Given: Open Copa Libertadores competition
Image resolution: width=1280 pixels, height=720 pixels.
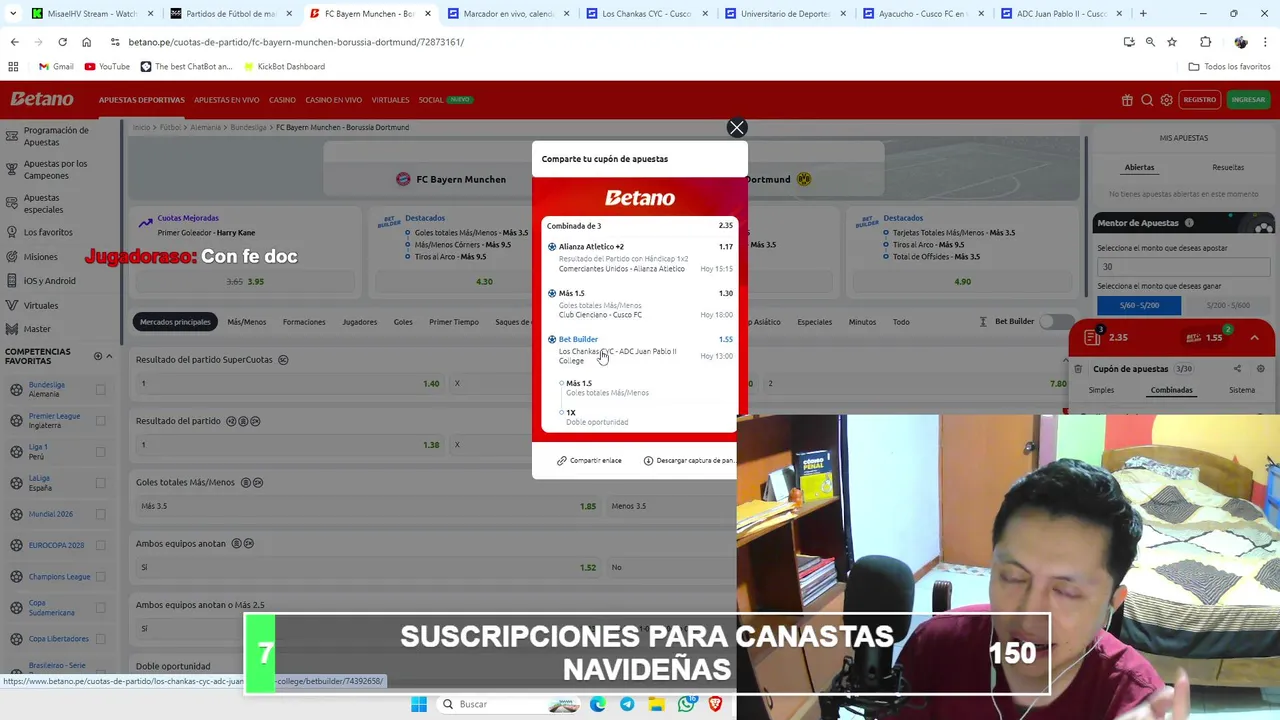Looking at the screenshot, I should tap(58, 639).
